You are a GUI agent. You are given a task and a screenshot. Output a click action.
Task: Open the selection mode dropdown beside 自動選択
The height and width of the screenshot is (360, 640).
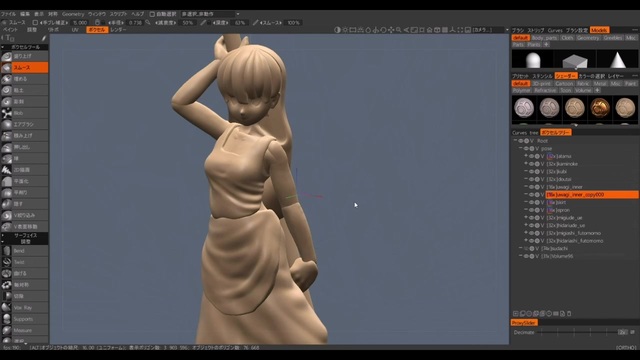210,14
